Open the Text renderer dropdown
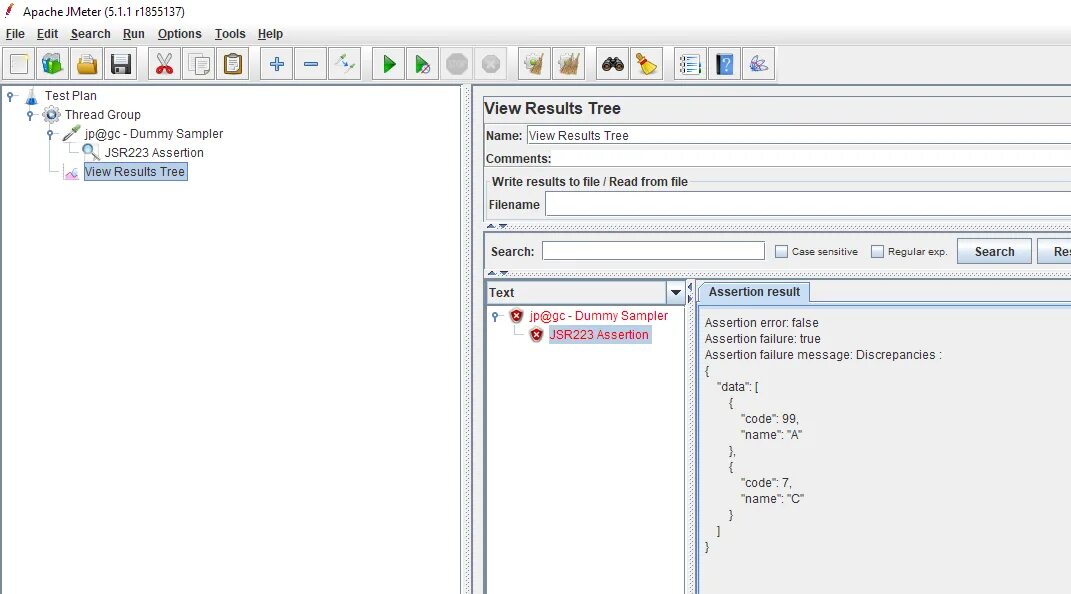Viewport: 1071px width, 594px height. 676,292
